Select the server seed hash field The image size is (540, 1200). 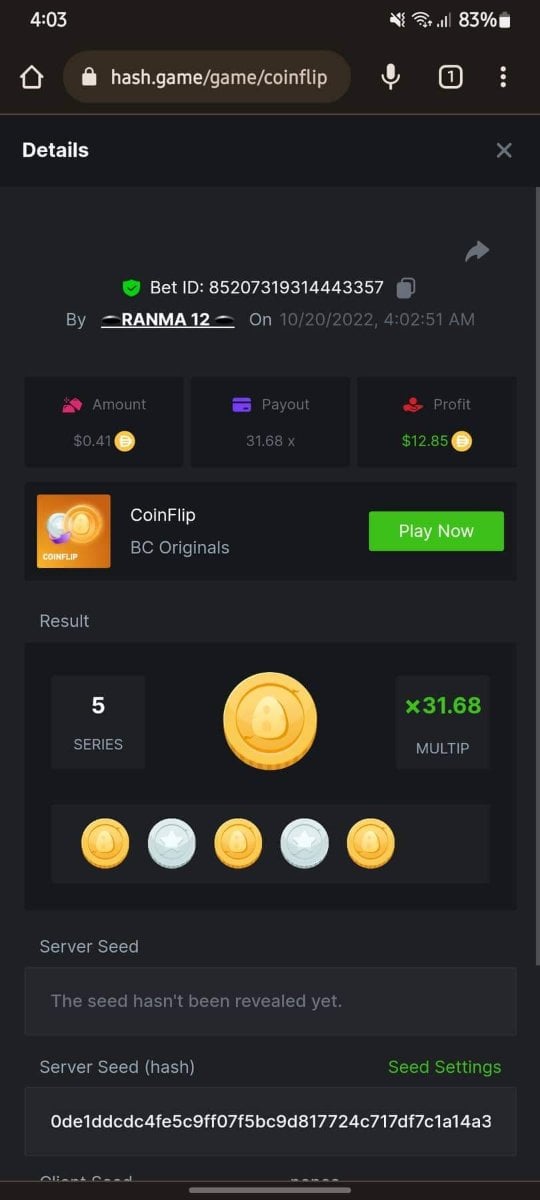[271, 1121]
